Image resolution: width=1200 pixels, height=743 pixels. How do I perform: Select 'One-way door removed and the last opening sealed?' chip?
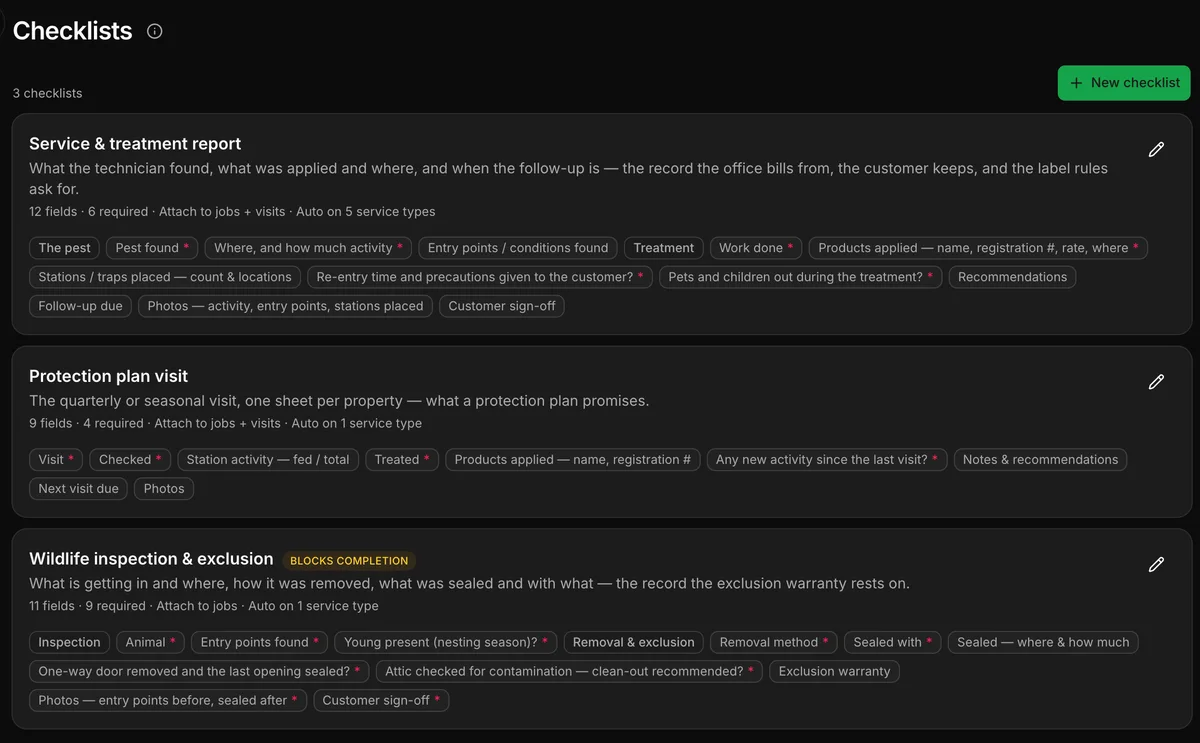tap(199, 671)
